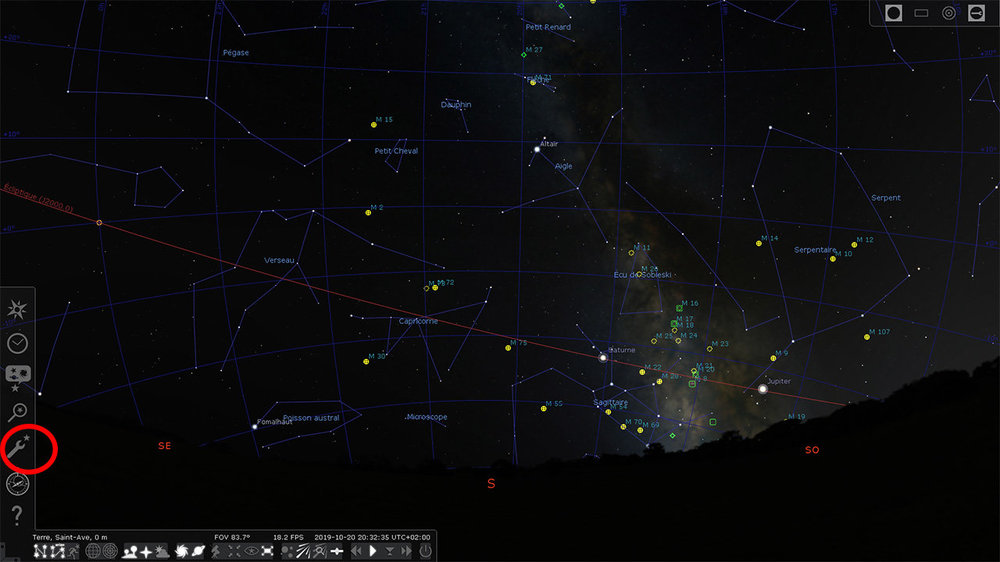The height and width of the screenshot is (562, 1000).
Task: Toggle ocular view circle icon
Action: (893, 13)
